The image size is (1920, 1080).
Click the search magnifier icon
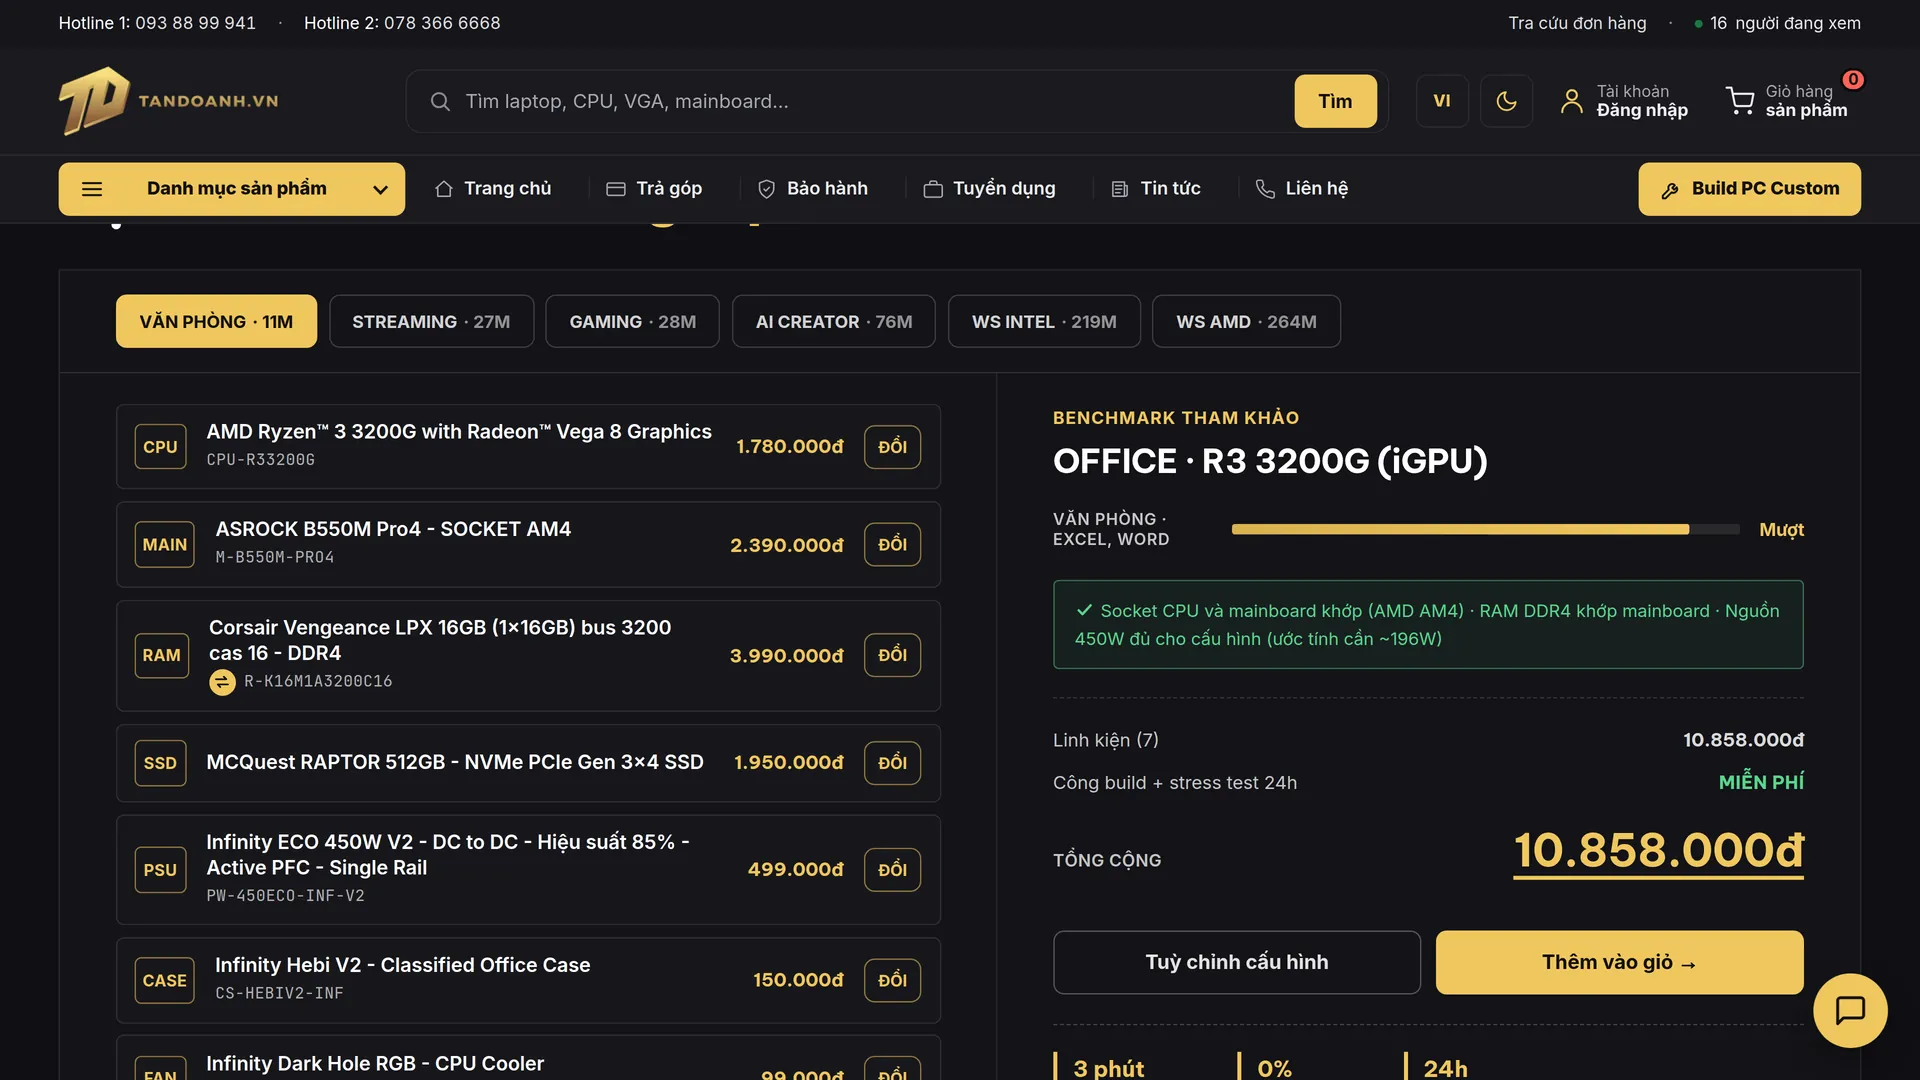tap(440, 101)
